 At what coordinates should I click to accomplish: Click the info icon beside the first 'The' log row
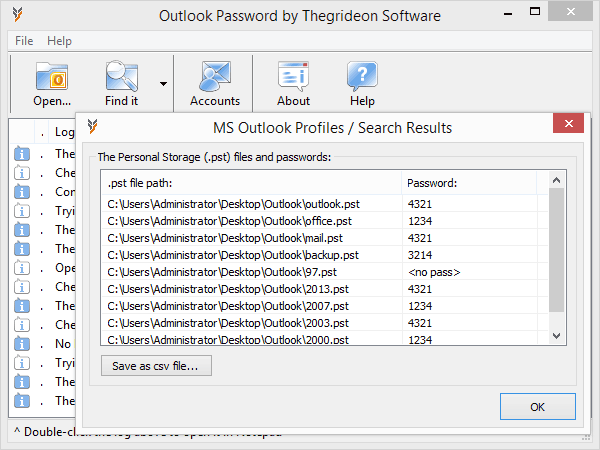(22, 154)
